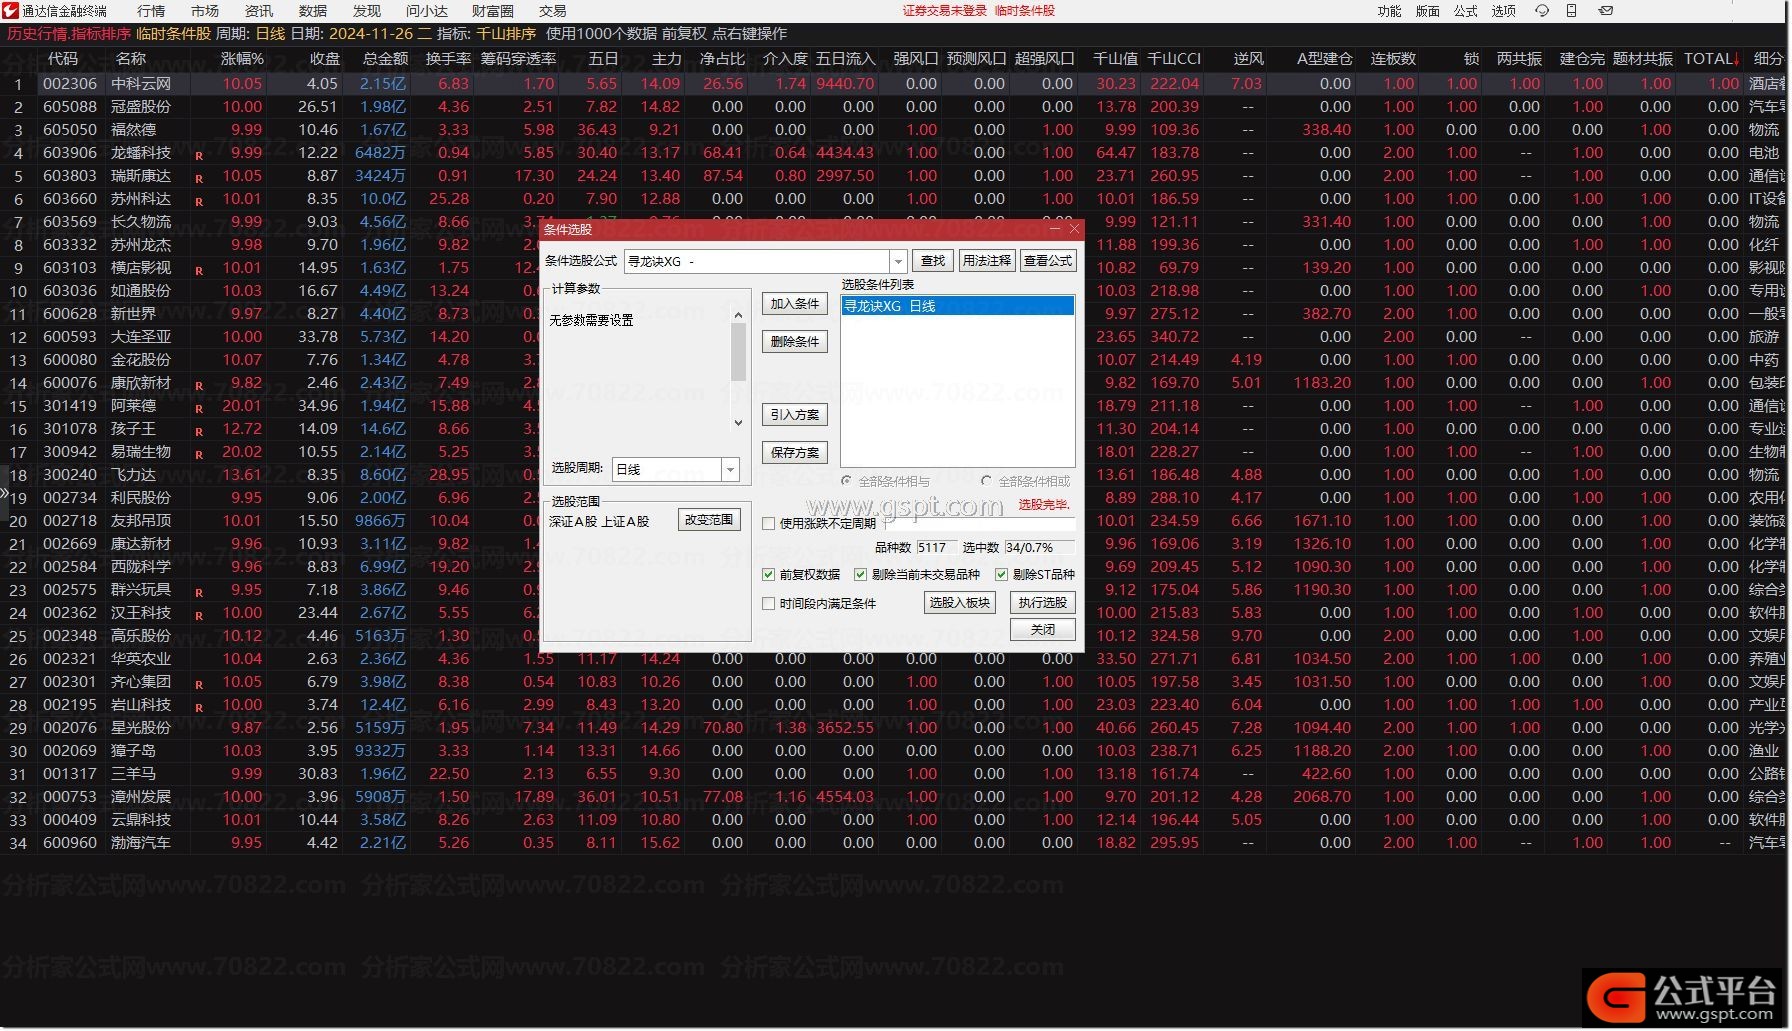Minimize the 条件选股 dialog

click(1056, 229)
